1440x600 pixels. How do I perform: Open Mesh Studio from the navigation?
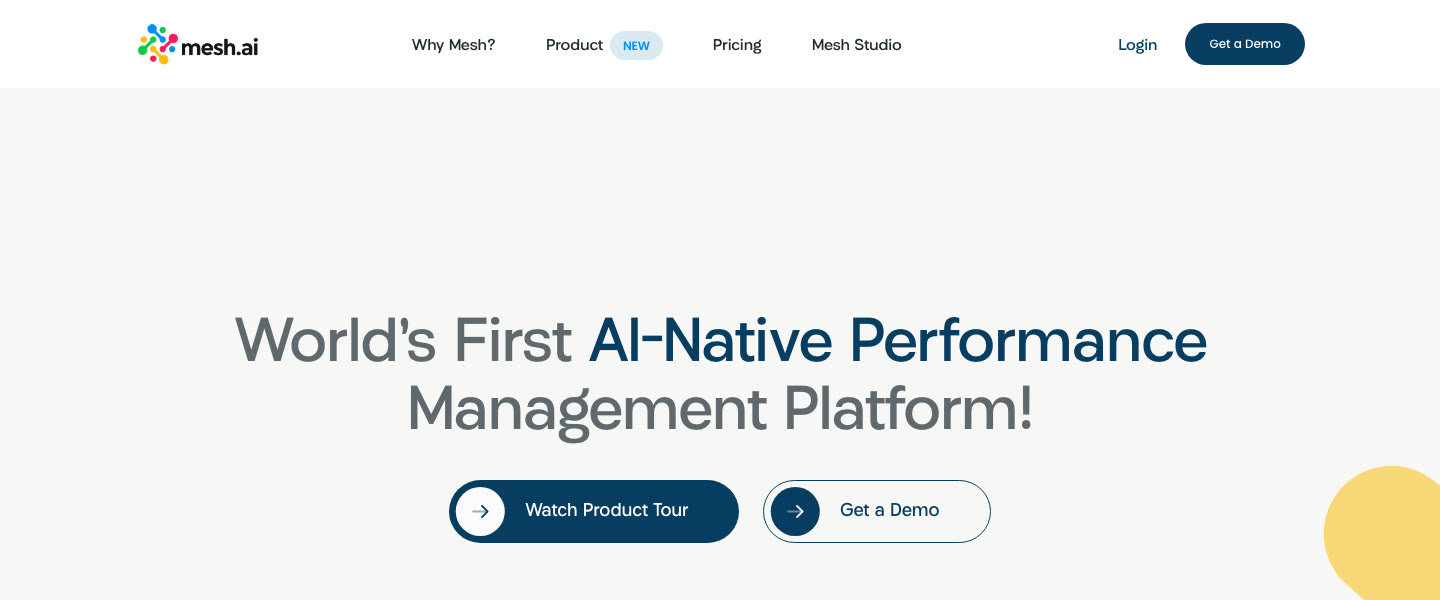[x=856, y=45]
